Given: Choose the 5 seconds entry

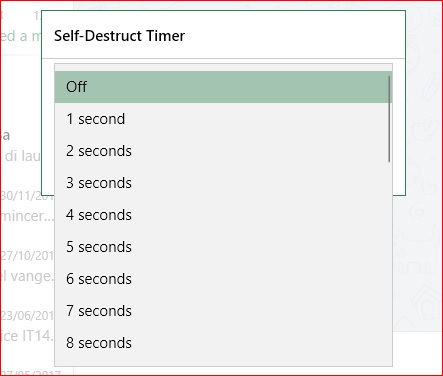Looking at the screenshot, I should tap(223, 247).
